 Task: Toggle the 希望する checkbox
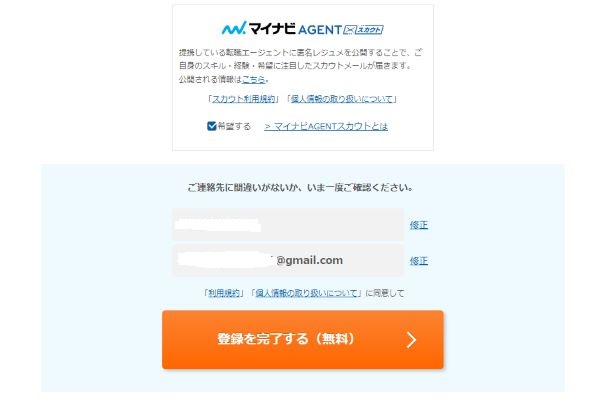(212, 126)
